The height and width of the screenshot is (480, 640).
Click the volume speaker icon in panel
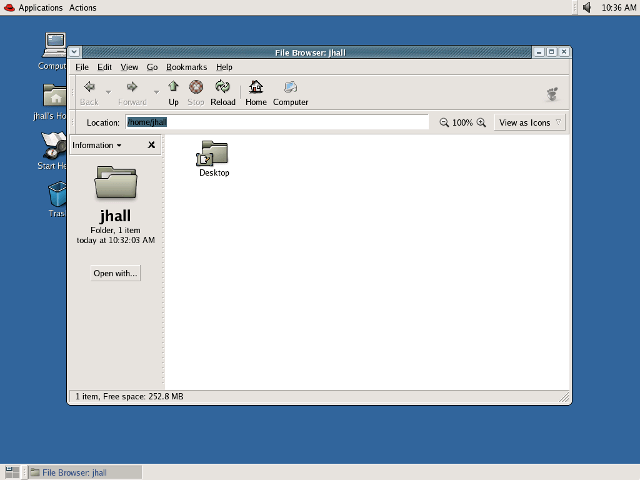(586, 7)
